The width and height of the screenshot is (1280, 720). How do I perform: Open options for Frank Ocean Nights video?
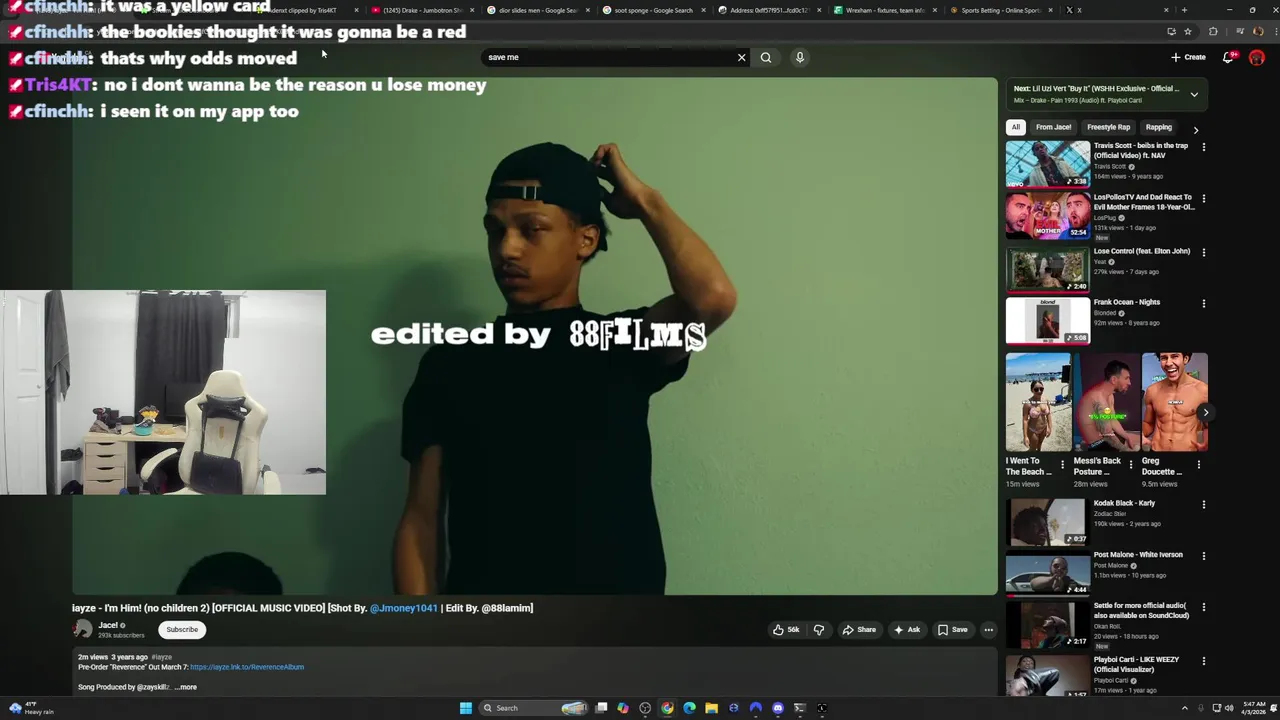(x=1204, y=303)
